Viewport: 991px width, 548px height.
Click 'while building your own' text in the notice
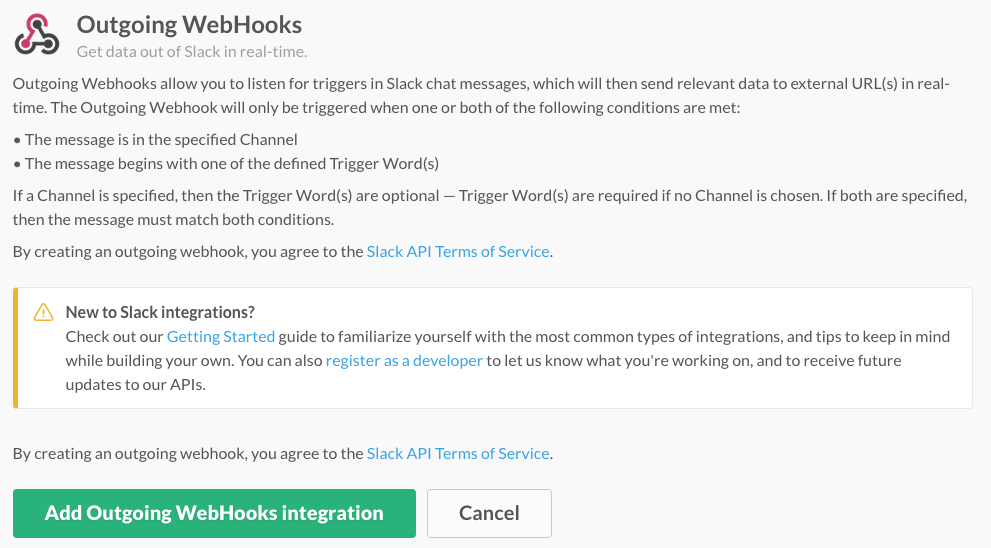tap(150, 360)
